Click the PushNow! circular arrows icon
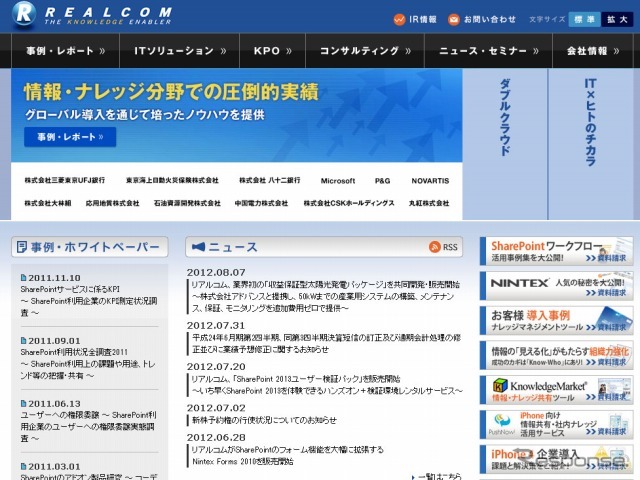The width and height of the screenshot is (640, 480). click(502, 420)
